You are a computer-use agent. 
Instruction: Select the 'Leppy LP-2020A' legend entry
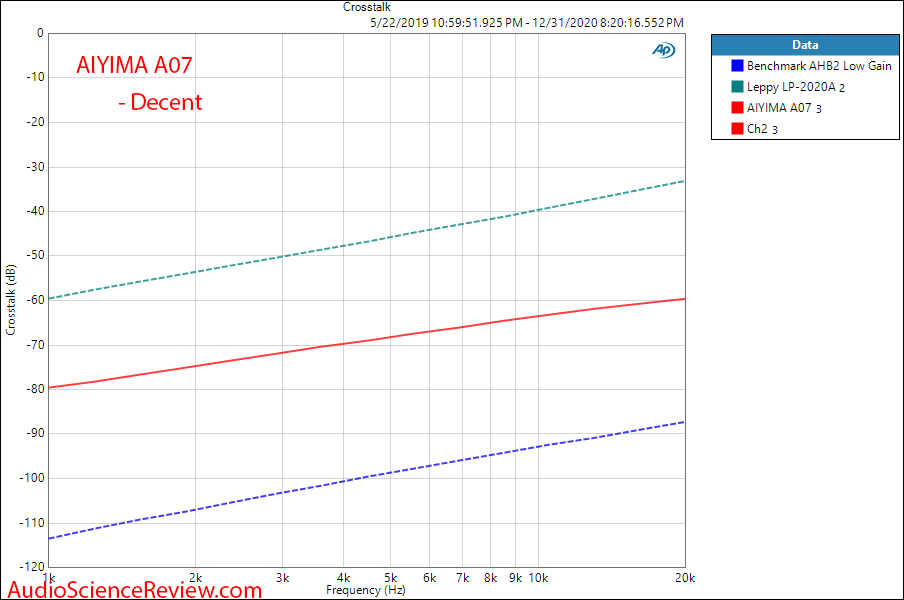[796, 87]
